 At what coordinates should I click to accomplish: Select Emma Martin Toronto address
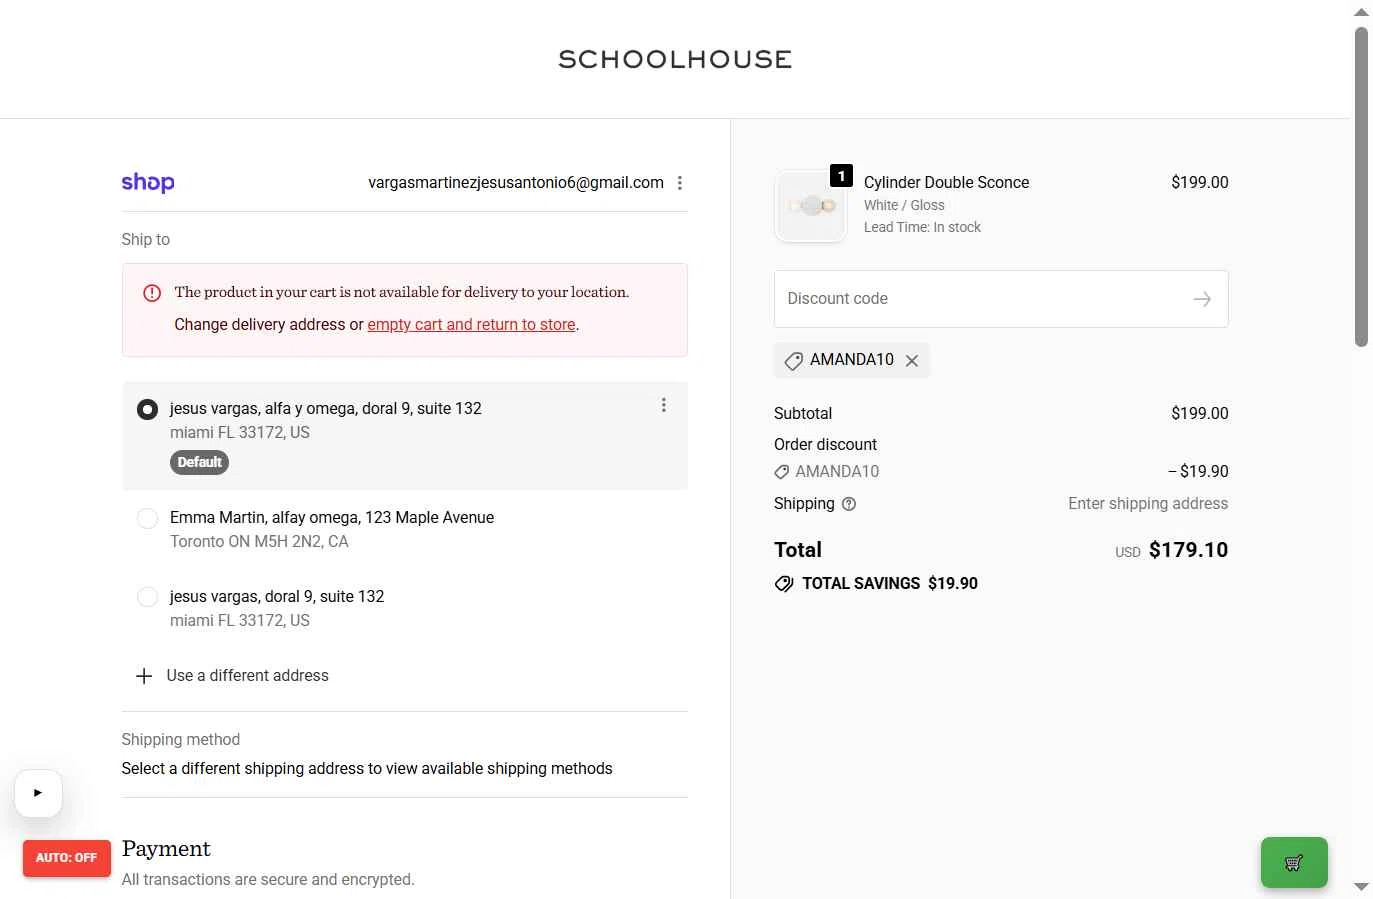click(x=147, y=518)
